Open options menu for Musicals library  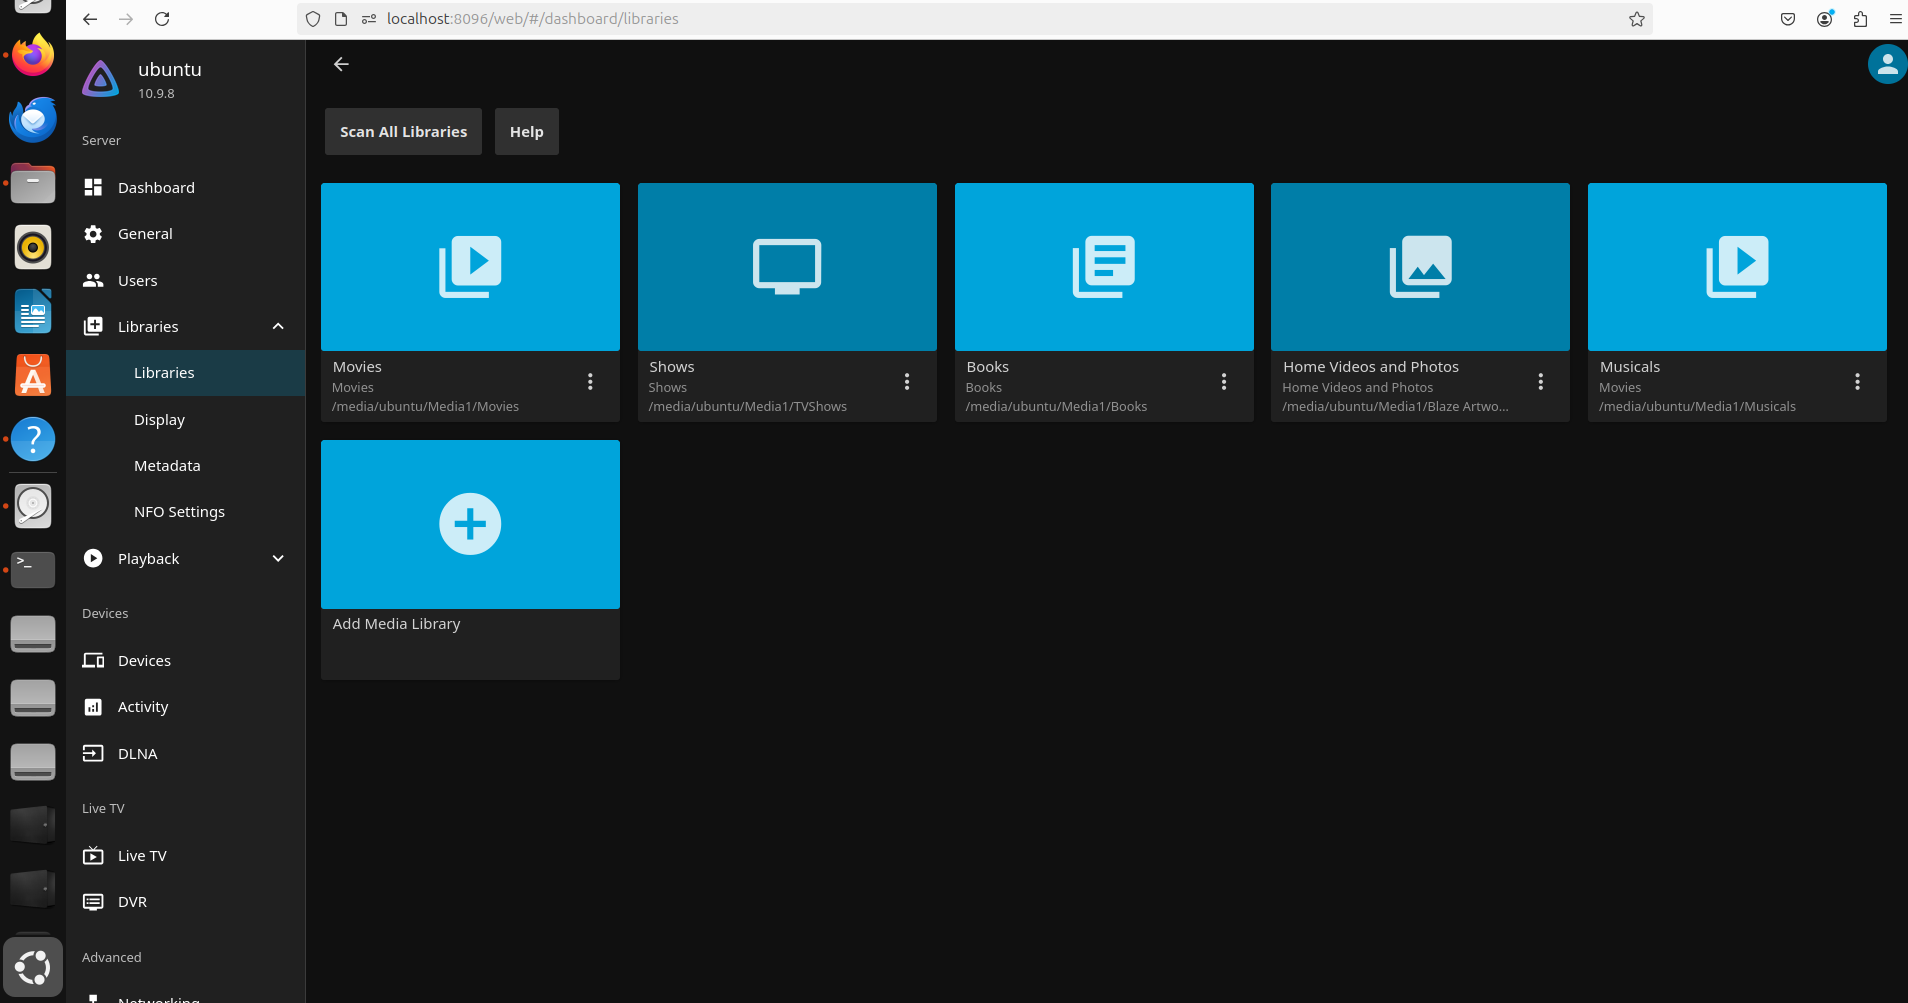click(x=1857, y=382)
